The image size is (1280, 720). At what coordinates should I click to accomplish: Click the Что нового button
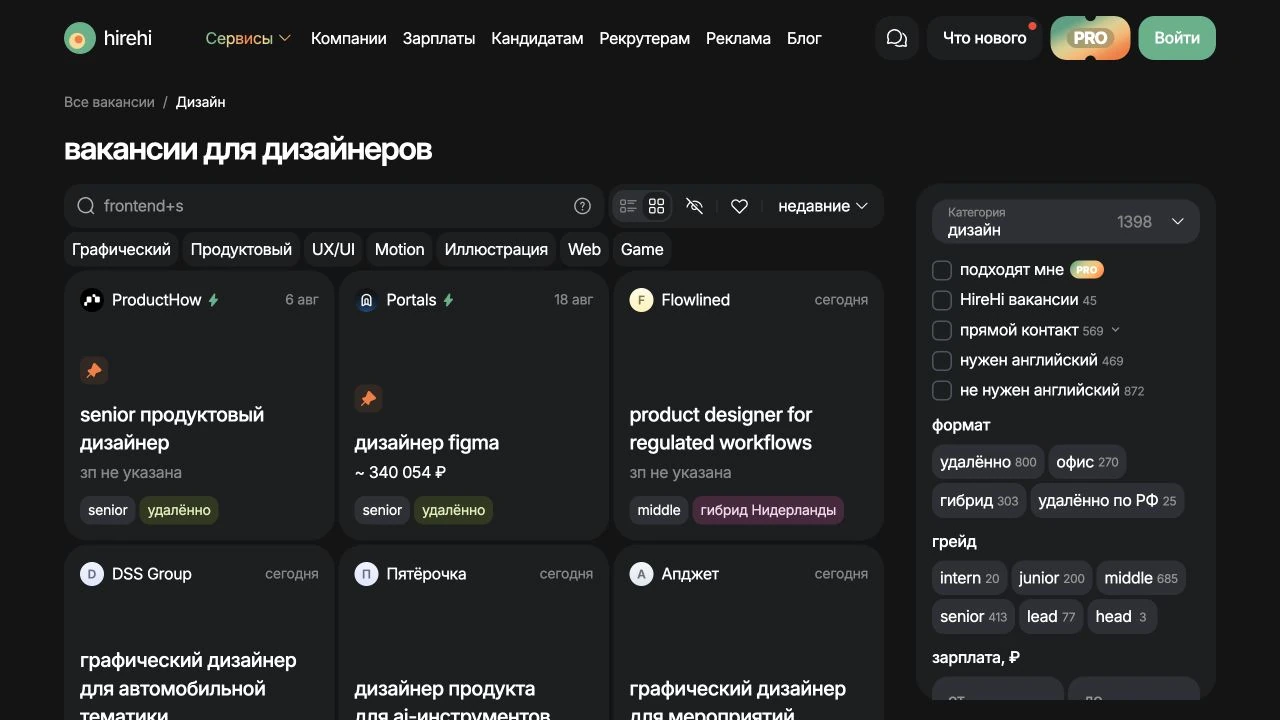(x=985, y=38)
